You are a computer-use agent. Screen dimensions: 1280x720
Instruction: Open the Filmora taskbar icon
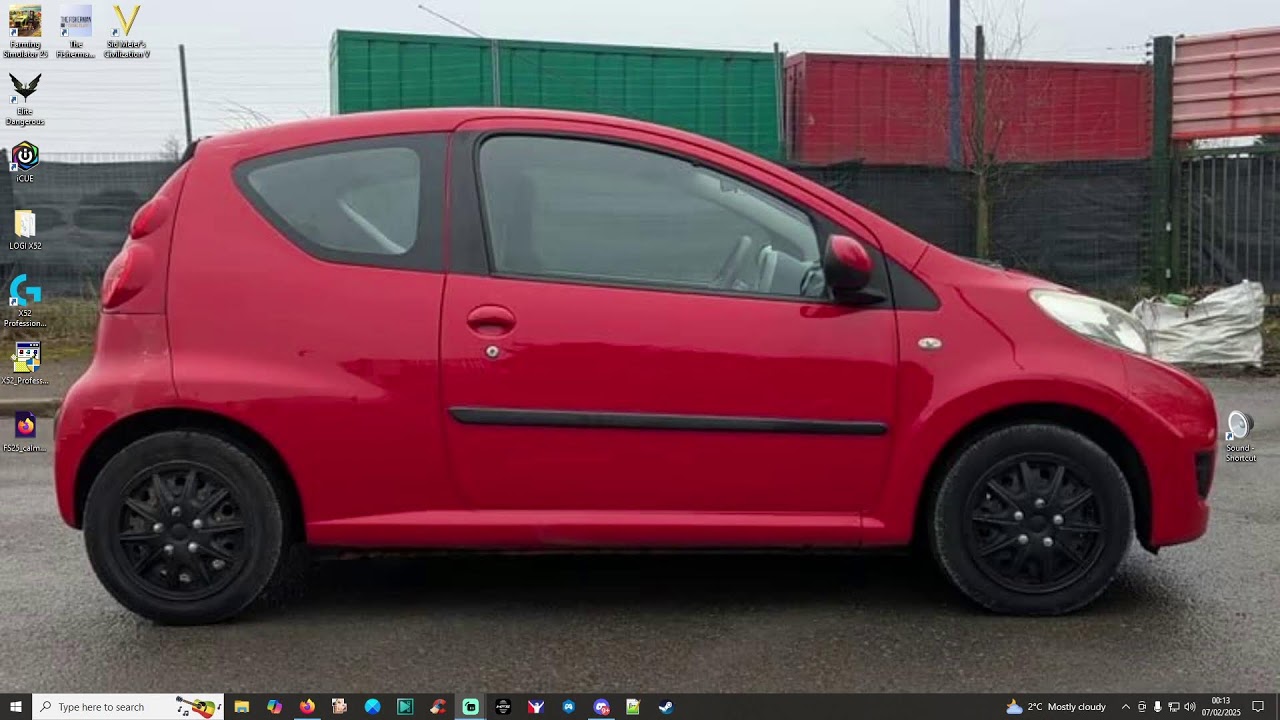pos(405,707)
